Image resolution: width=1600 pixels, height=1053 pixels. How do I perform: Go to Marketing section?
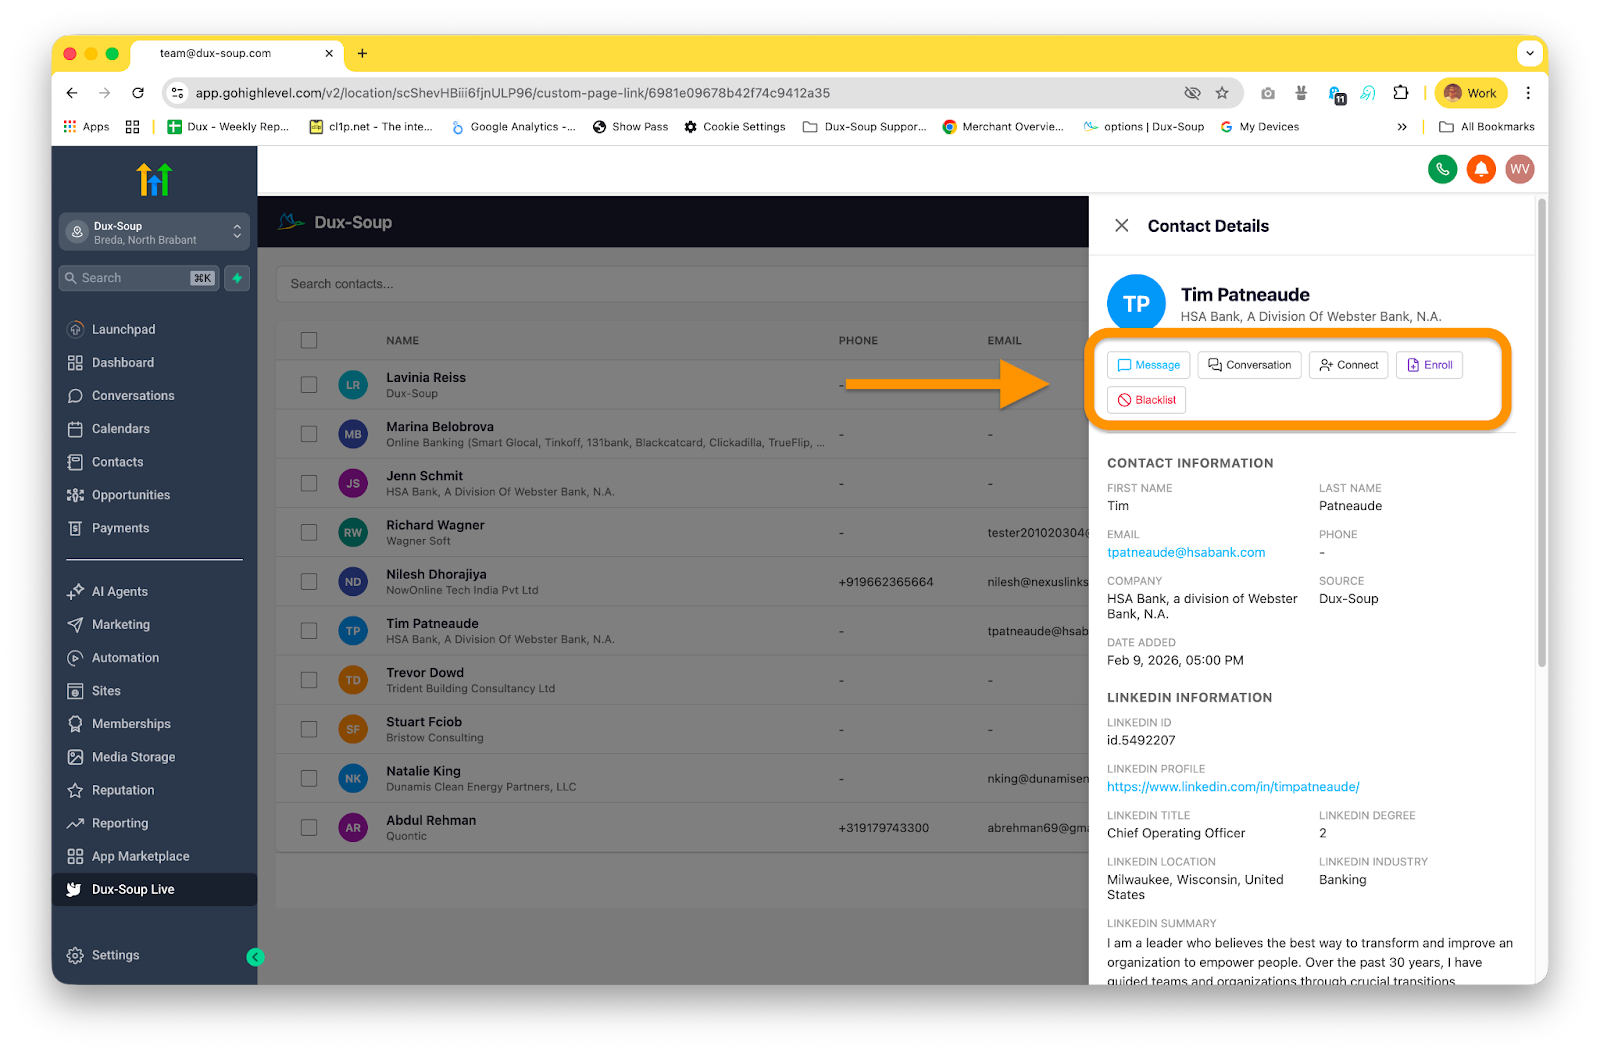(121, 624)
